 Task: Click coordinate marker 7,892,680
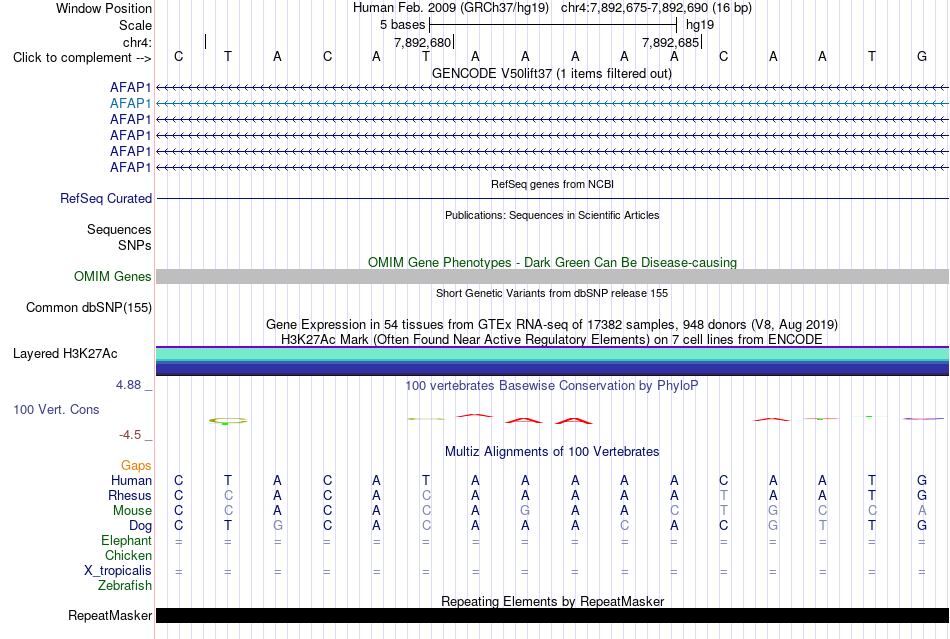422,42
